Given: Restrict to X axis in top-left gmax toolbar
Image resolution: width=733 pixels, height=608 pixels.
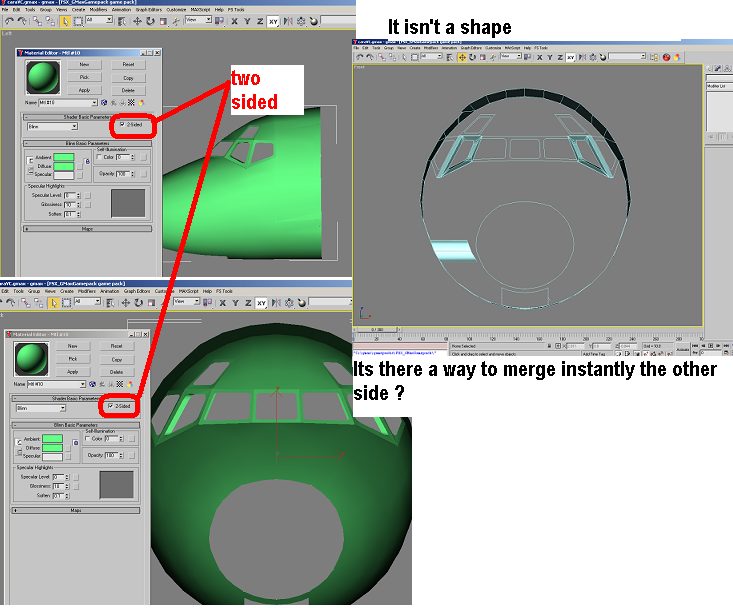Looking at the screenshot, I should click(x=234, y=21).
